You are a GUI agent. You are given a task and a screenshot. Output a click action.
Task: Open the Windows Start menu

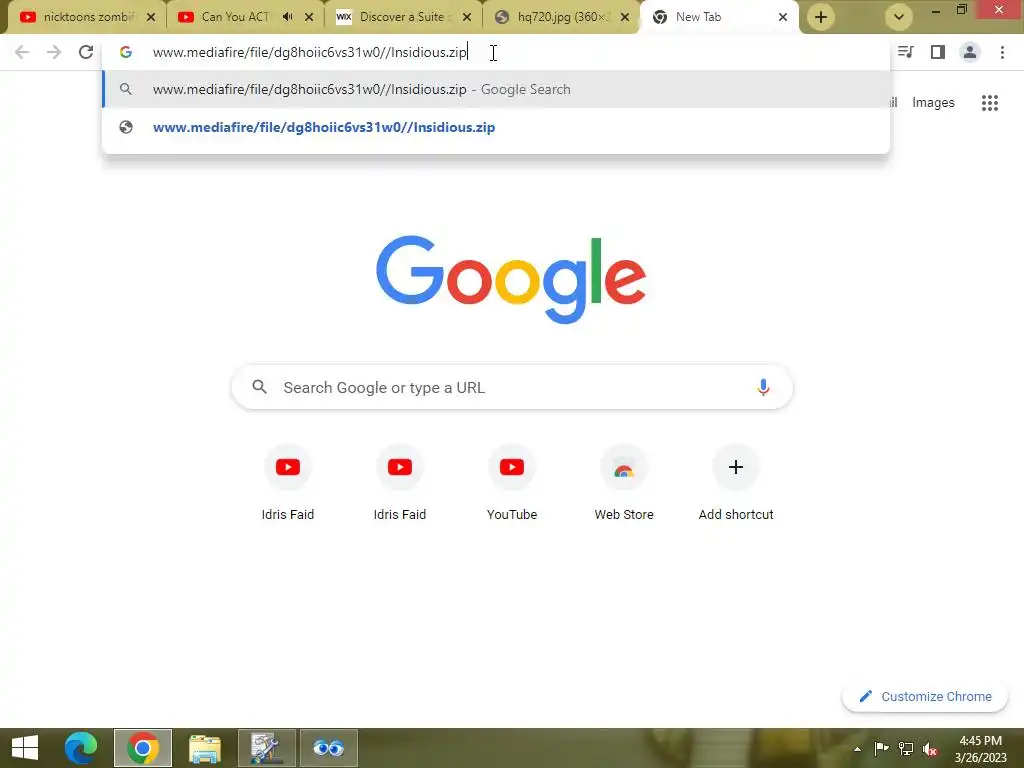click(25, 748)
